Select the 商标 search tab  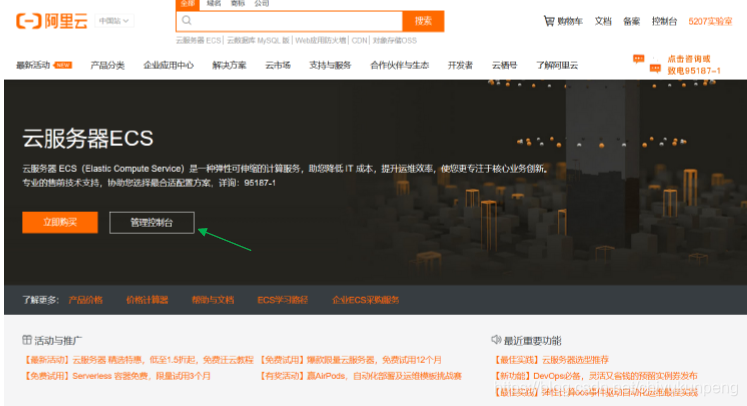tap(238, 3)
